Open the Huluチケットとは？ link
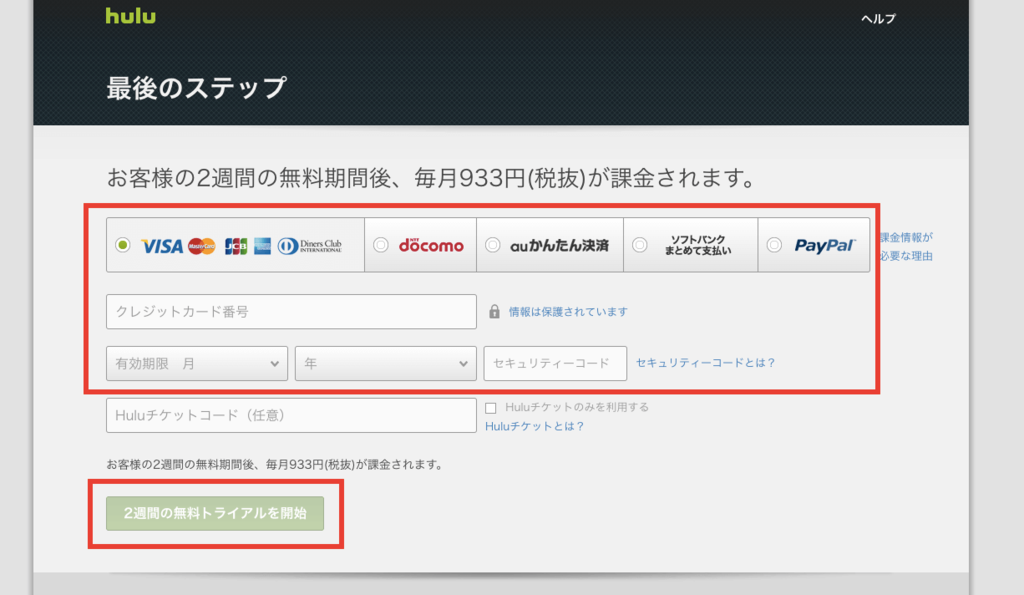Screen dimensions: 1024x595 534,426
